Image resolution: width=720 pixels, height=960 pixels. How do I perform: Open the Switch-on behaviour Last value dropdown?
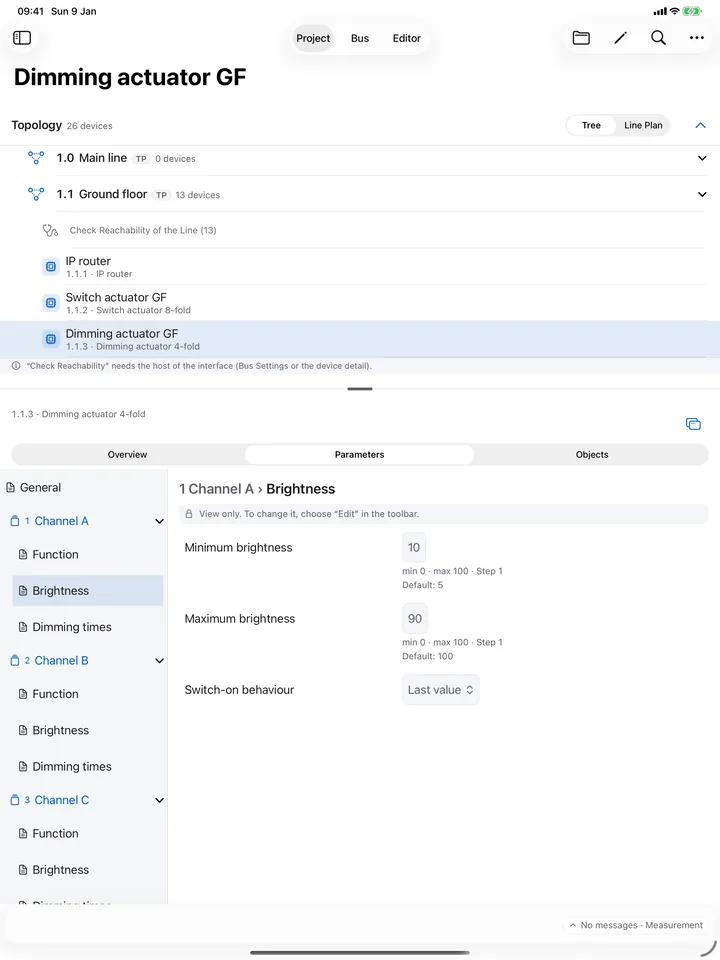[x=440, y=690]
